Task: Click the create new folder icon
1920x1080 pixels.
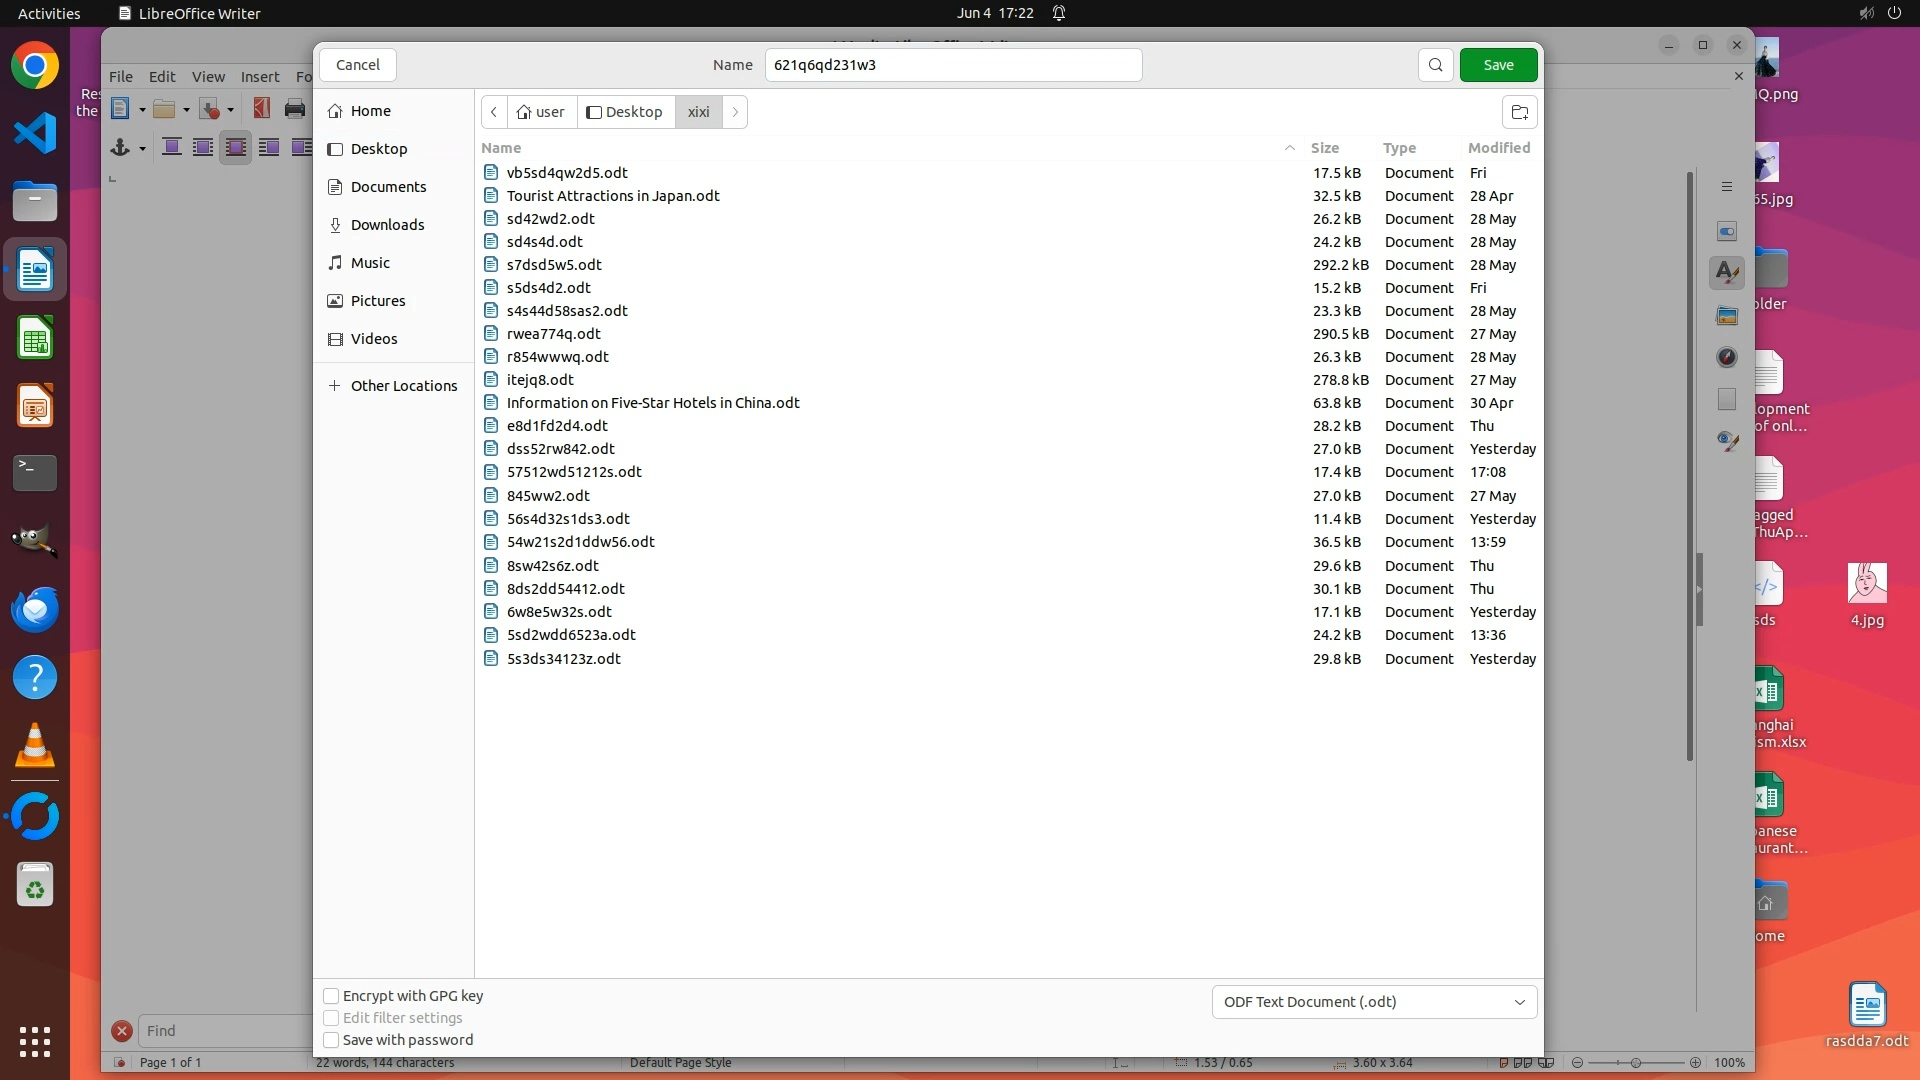Action: tap(1519, 112)
